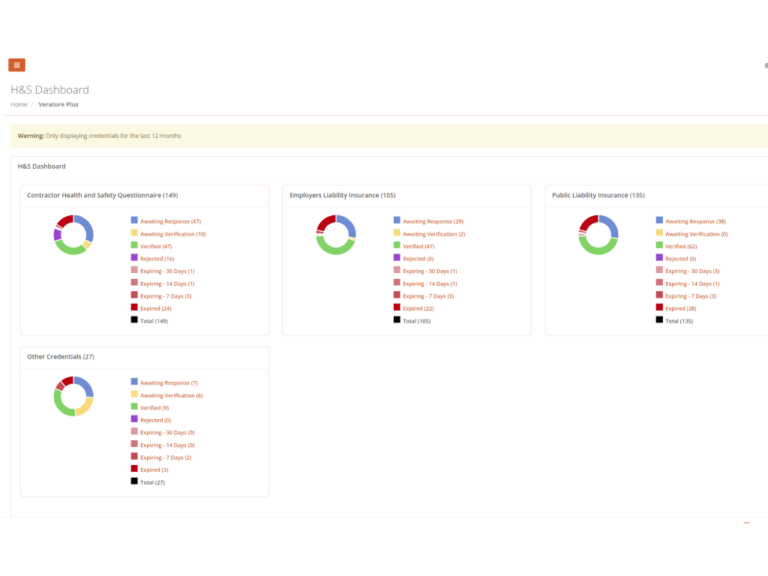Click the warning about last 12 months
The image size is (768, 576).
point(99,136)
